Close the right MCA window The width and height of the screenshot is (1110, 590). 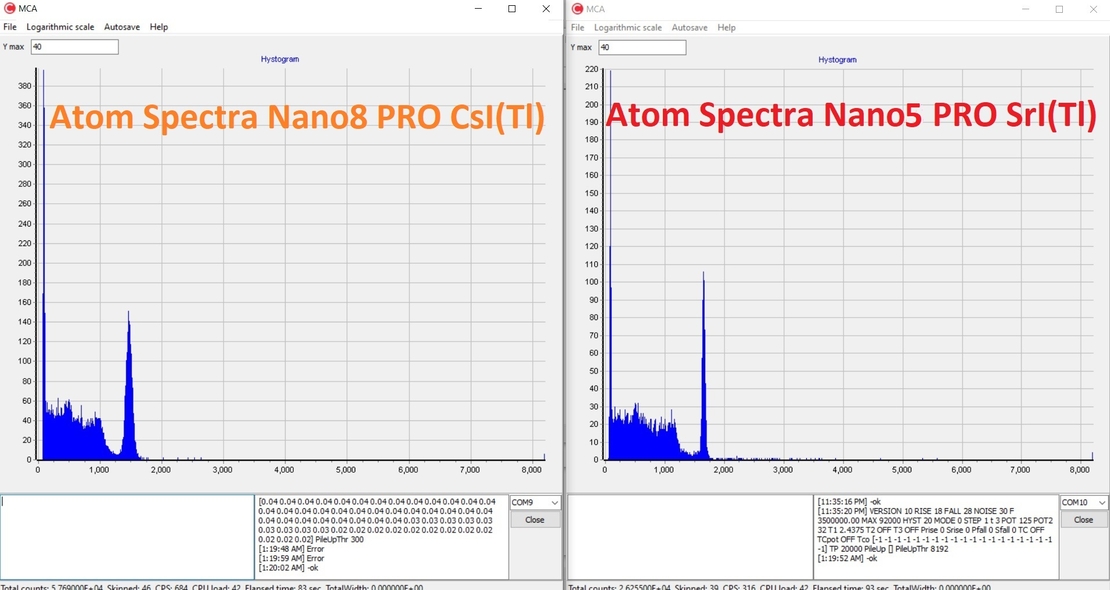(x=1093, y=9)
